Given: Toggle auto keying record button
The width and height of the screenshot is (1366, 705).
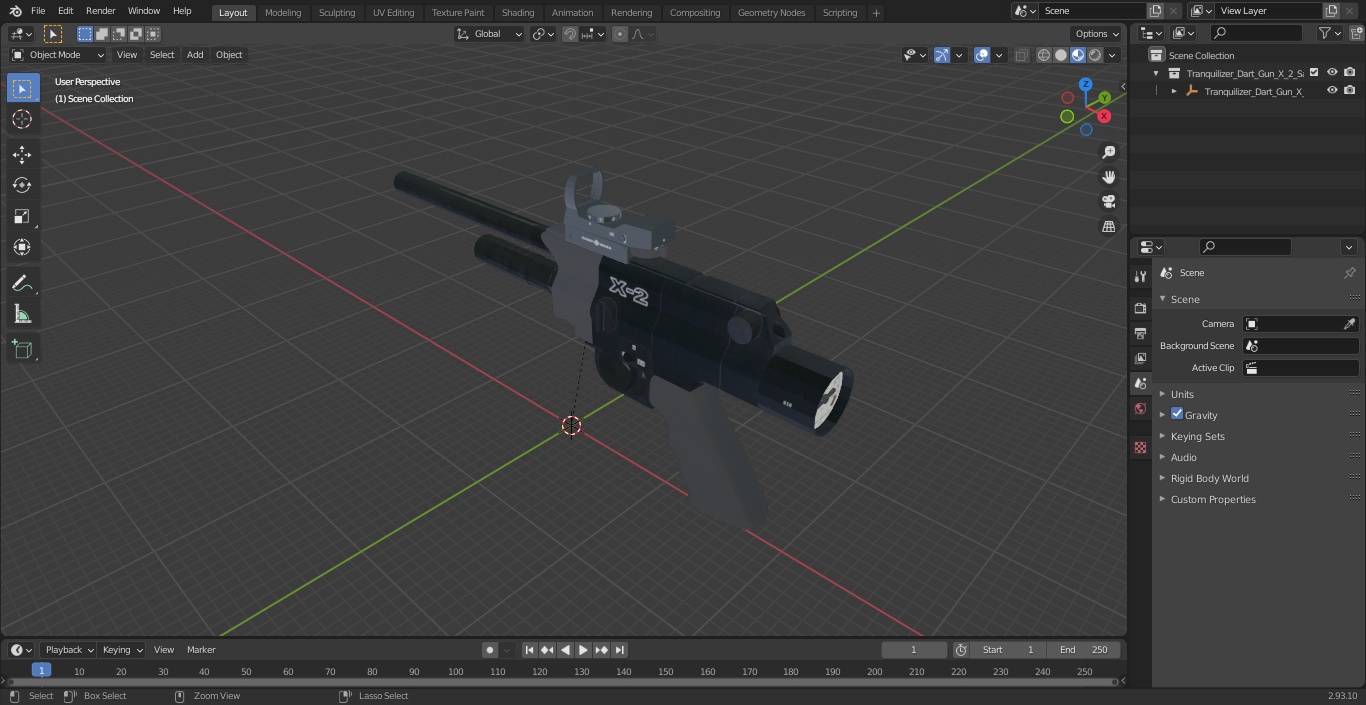Looking at the screenshot, I should (x=490, y=650).
